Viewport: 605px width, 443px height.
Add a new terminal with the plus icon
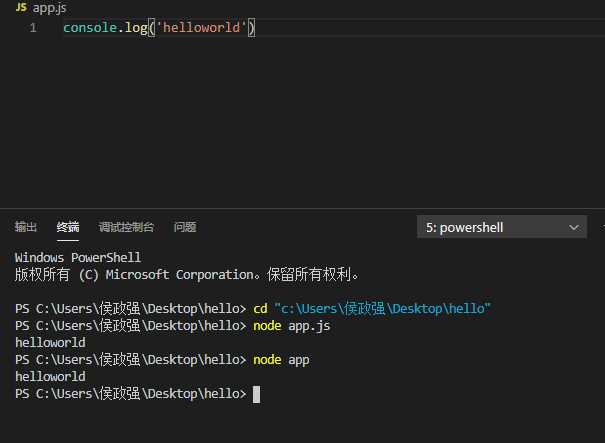[600, 227]
